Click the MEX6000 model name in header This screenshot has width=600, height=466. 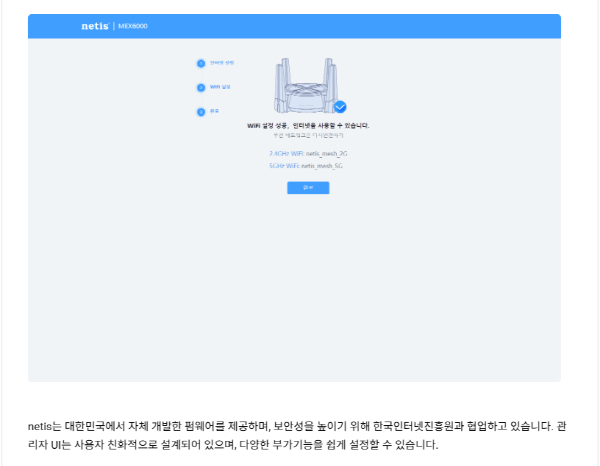[x=133, y=26]
